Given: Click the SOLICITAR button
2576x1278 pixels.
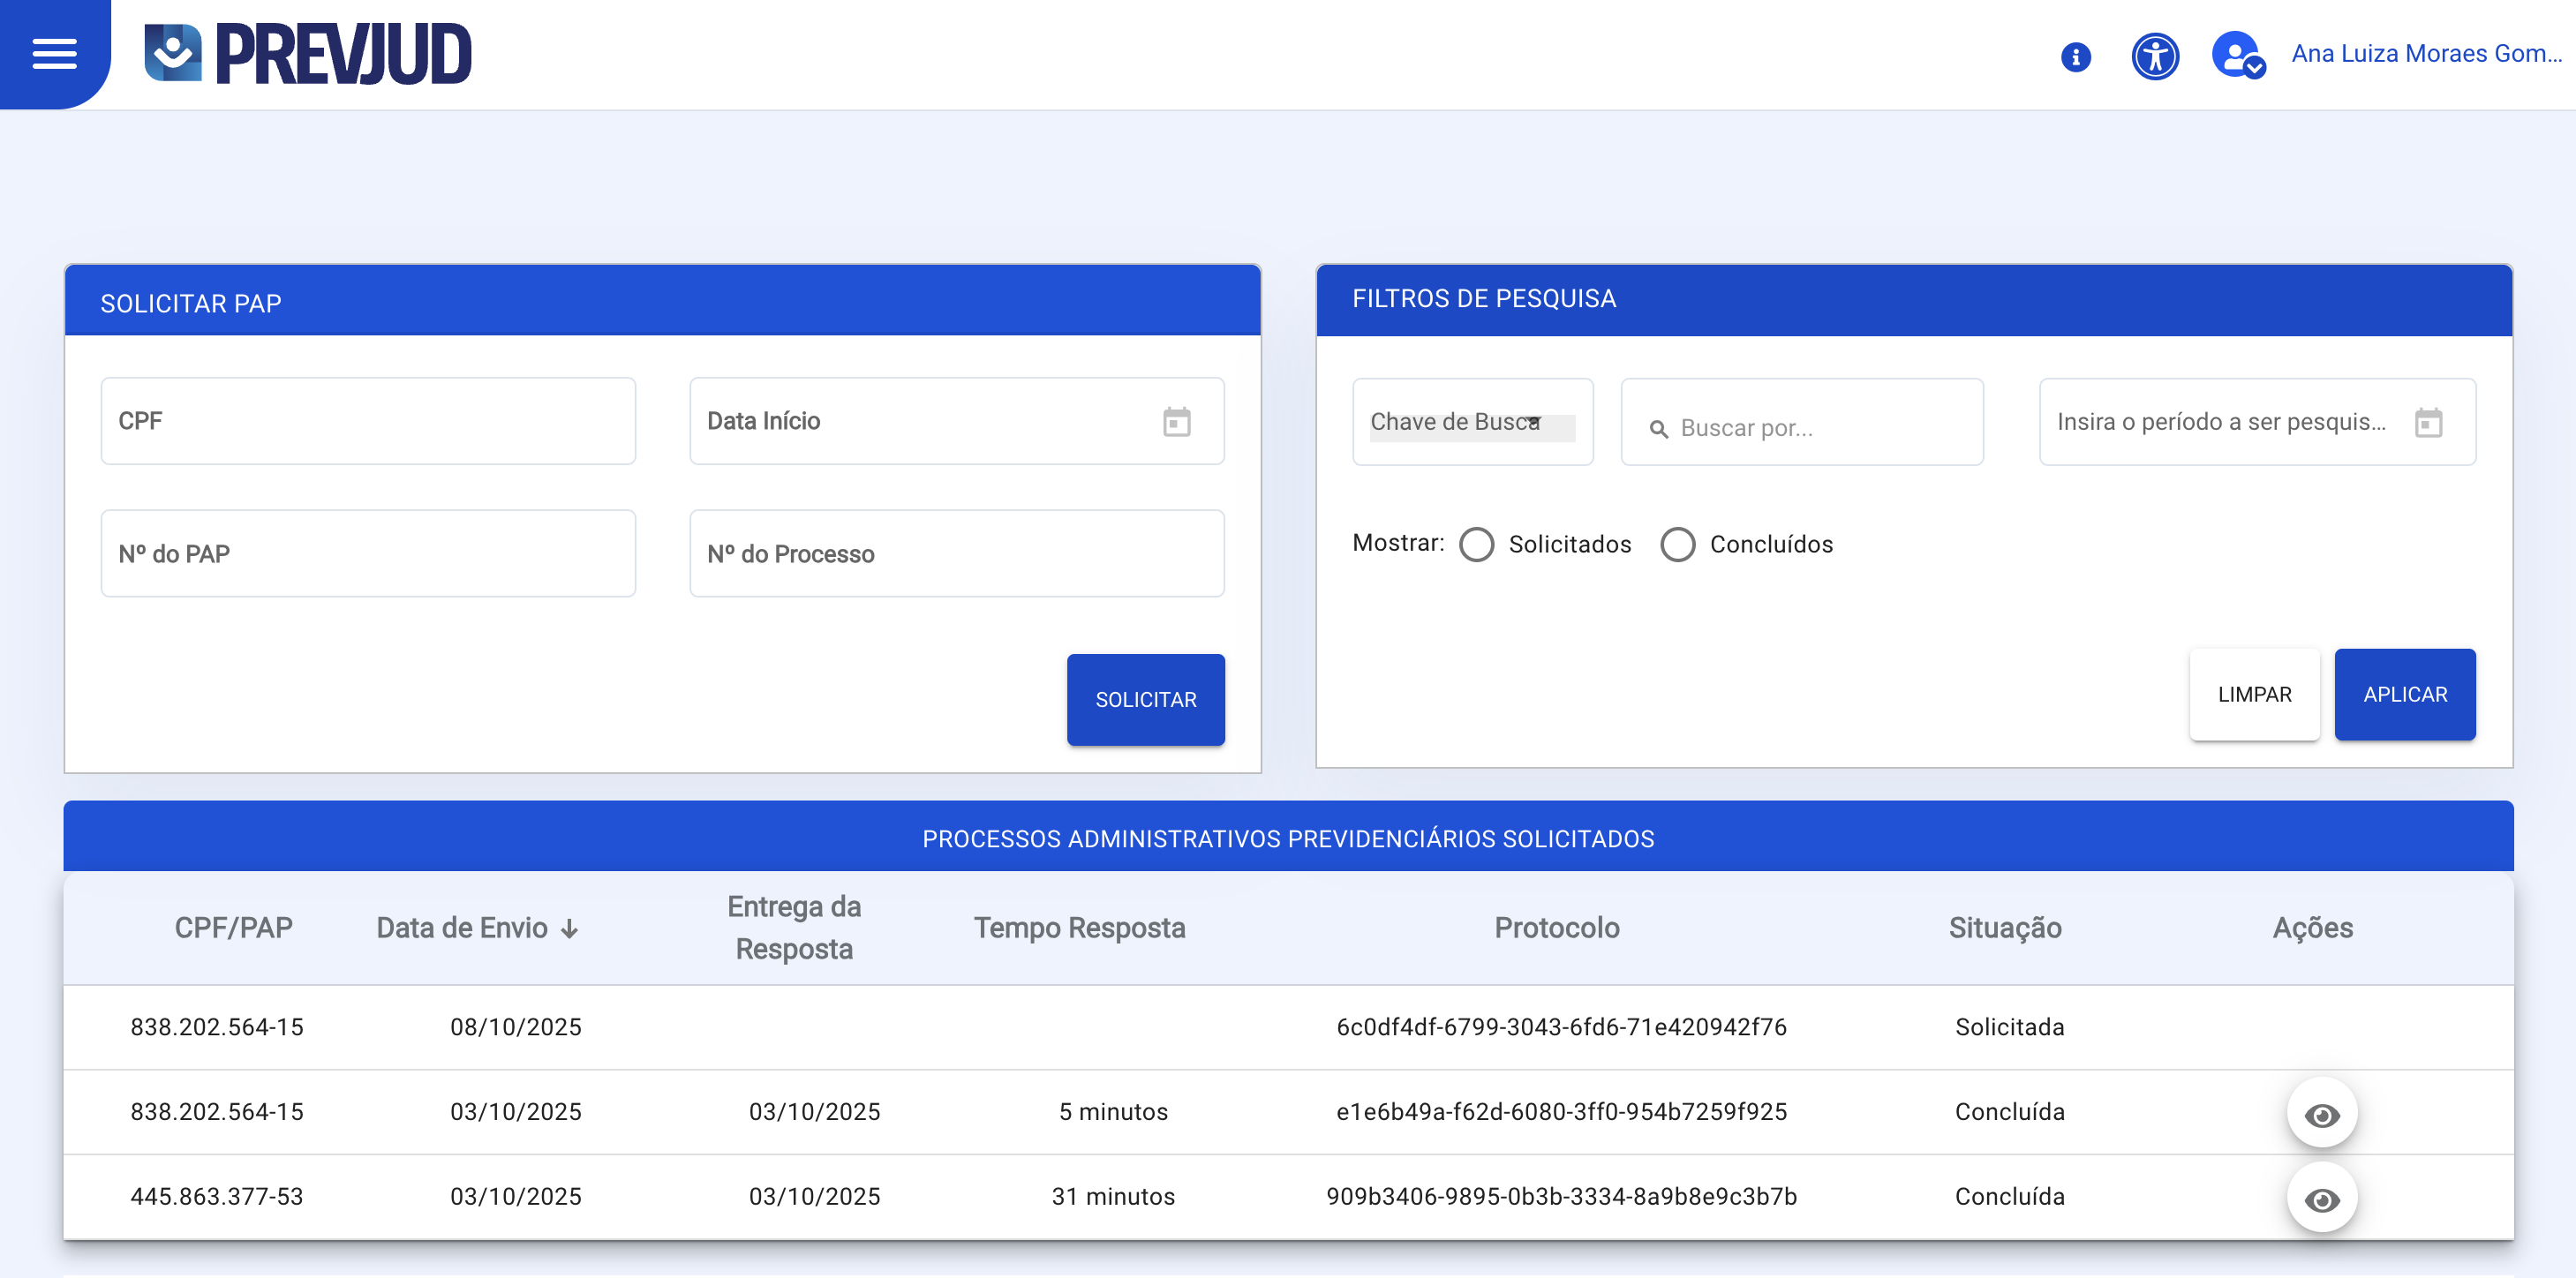Looking at the screenshot, I should (1145, 699).
